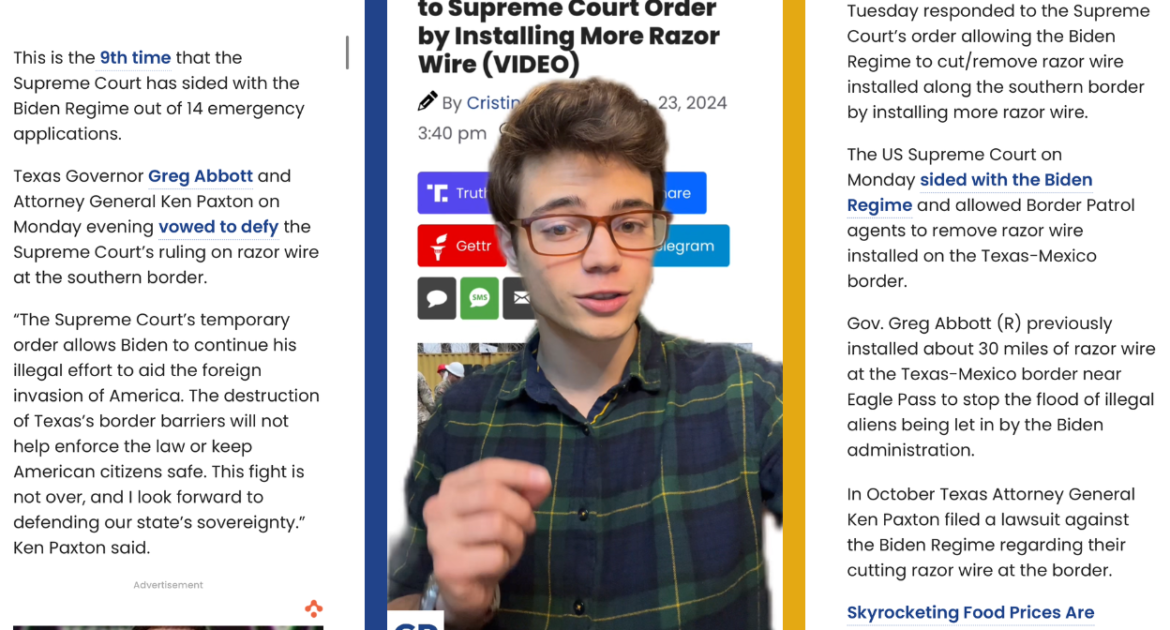Click the orange ad network icon
This screenshot has height=630, width=1170.
point(313,608)
